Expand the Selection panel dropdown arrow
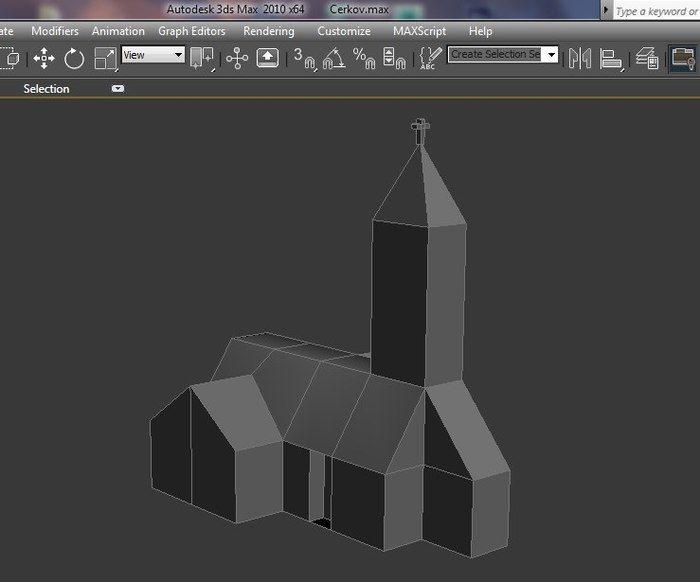The width and height of the screenshot is (700, 582). click(118, 89)
